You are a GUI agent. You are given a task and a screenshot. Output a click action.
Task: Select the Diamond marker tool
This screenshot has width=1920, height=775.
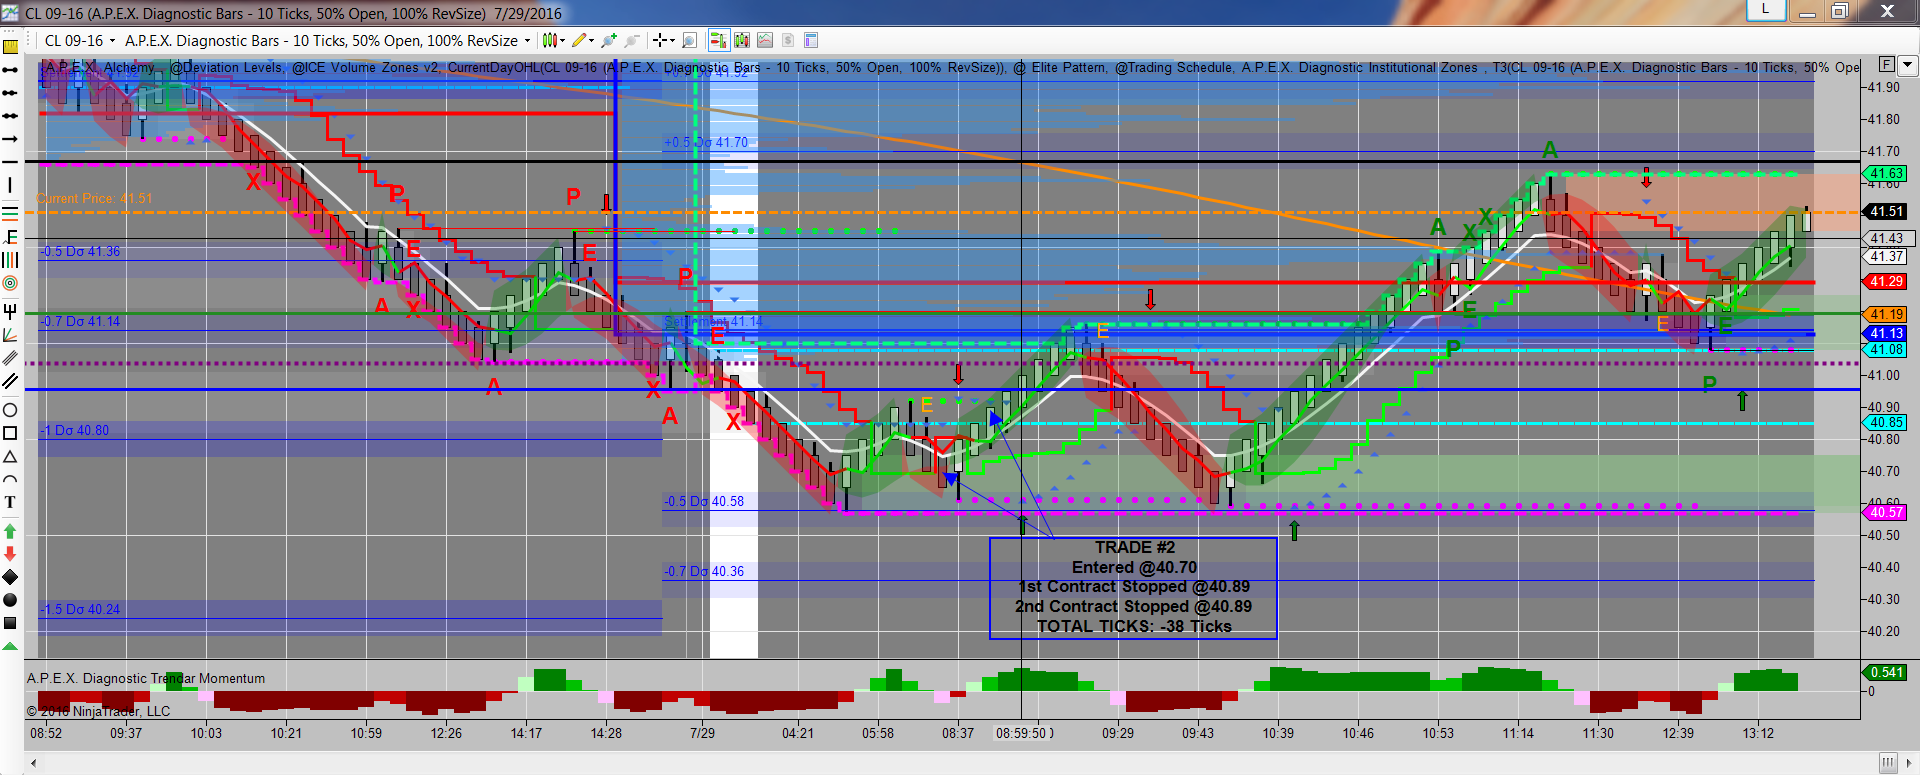[10, 577]
